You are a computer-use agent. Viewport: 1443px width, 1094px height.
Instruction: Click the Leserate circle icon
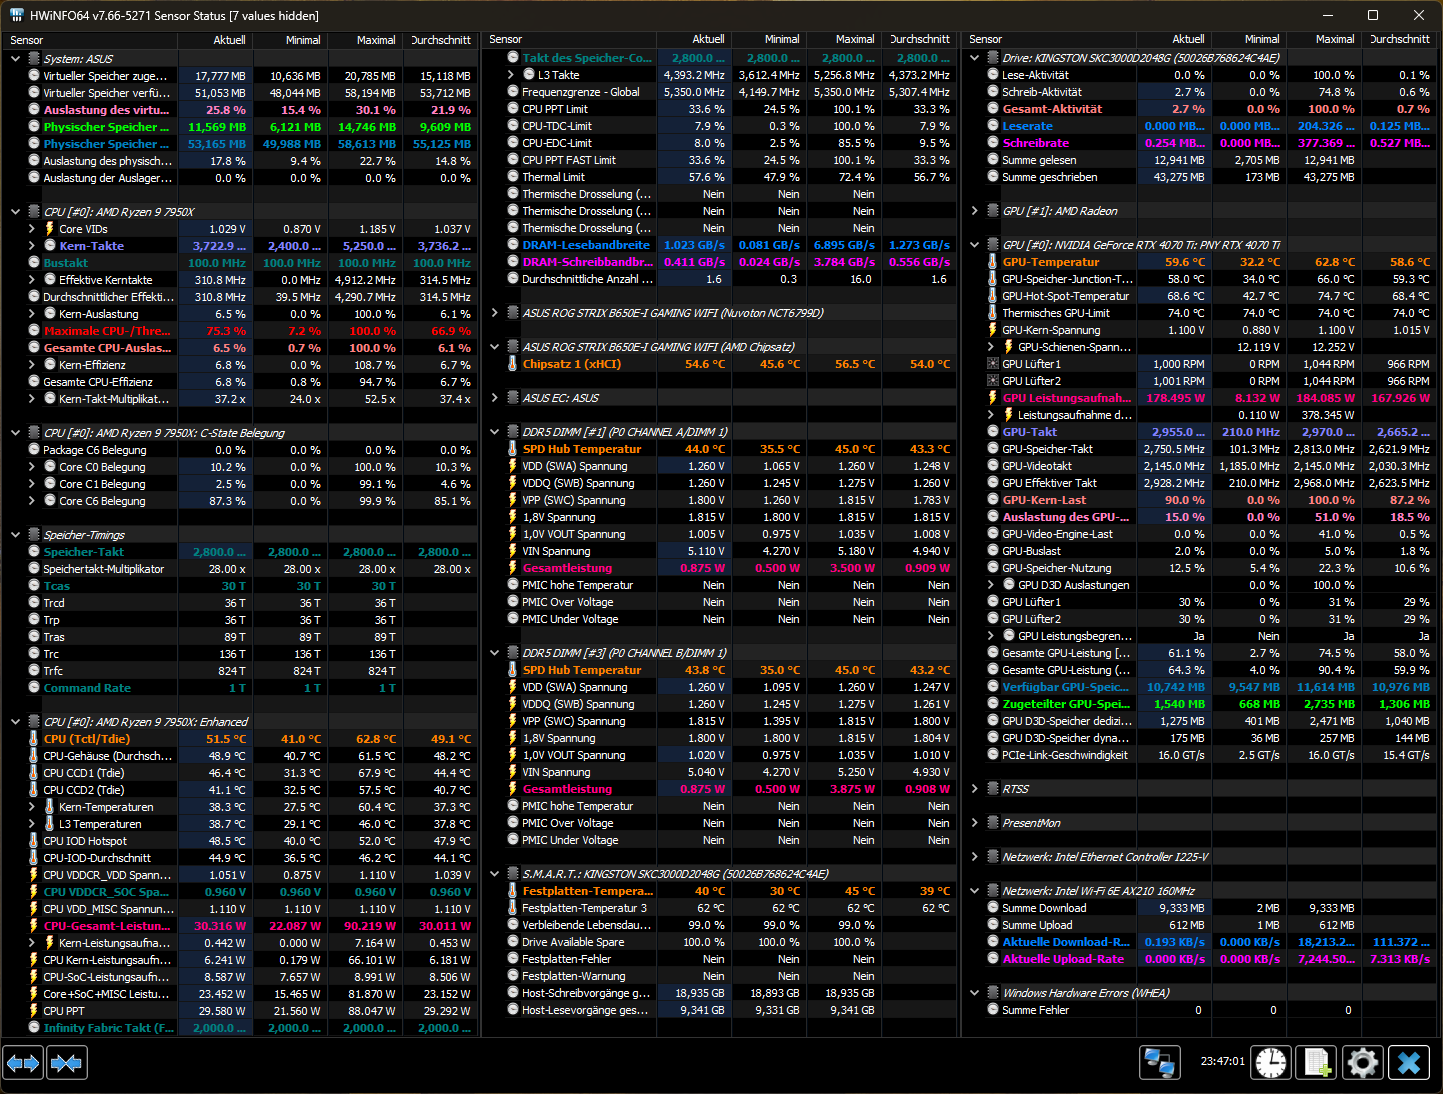(x=993, y=126)
